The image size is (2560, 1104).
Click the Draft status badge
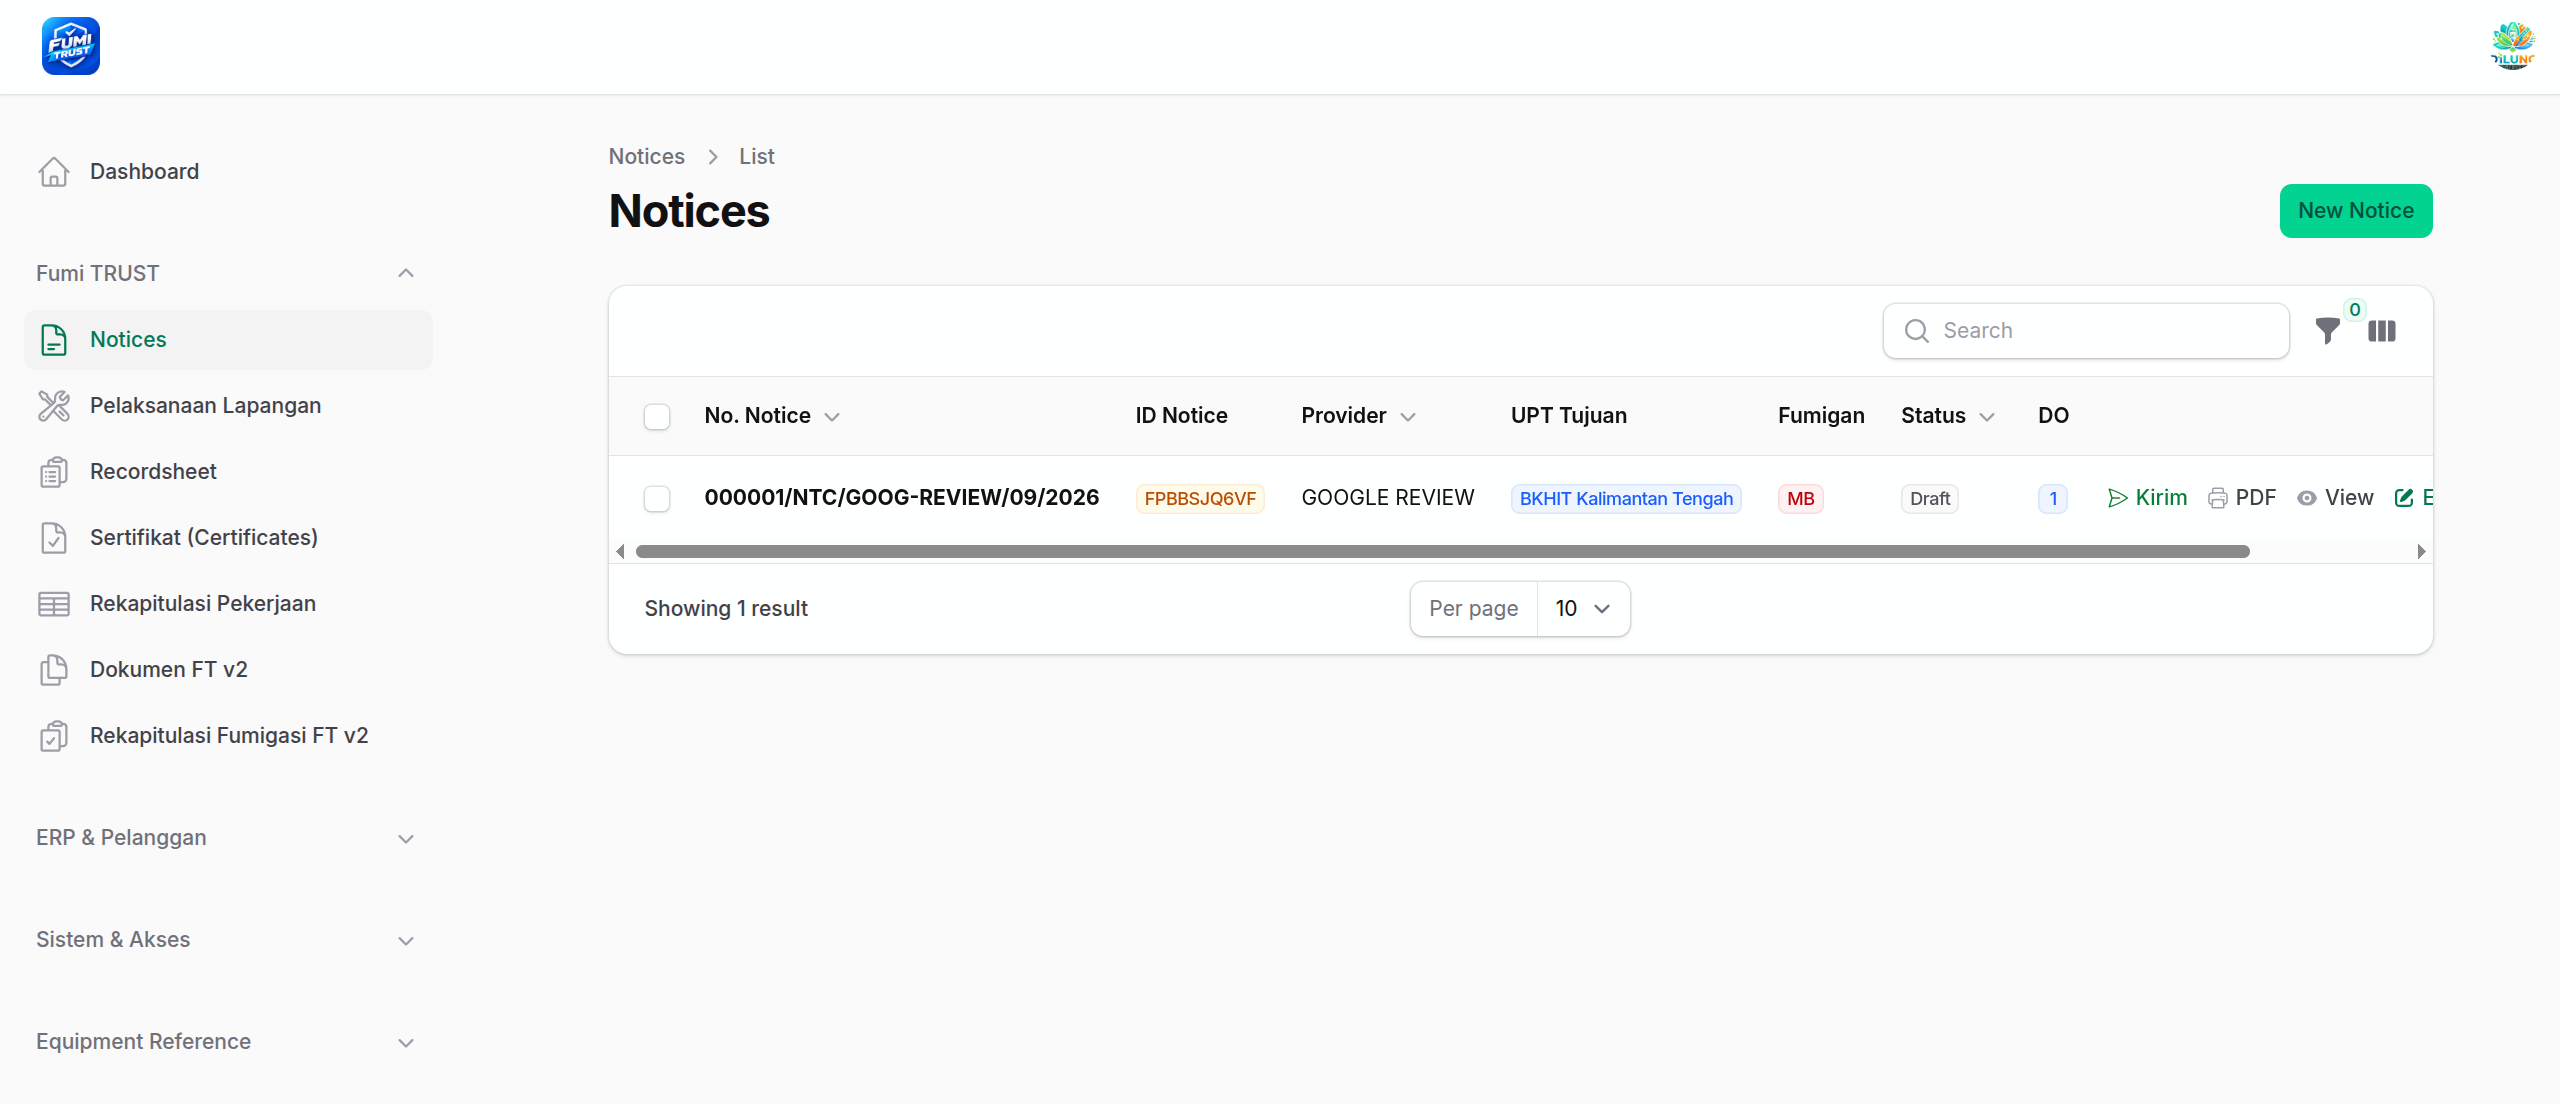pos(1930,499)
